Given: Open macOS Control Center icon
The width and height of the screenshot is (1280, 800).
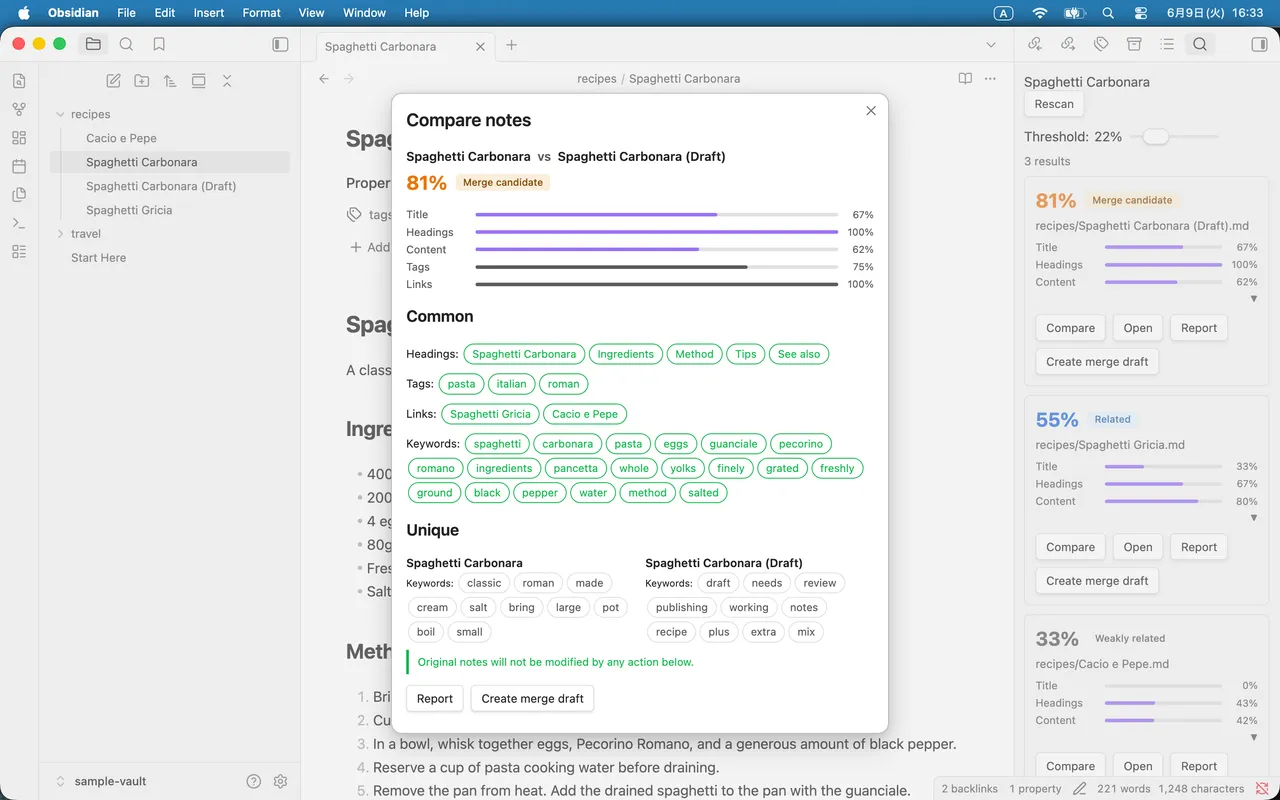Looking at the screenshot, I should coord(1141,13).
